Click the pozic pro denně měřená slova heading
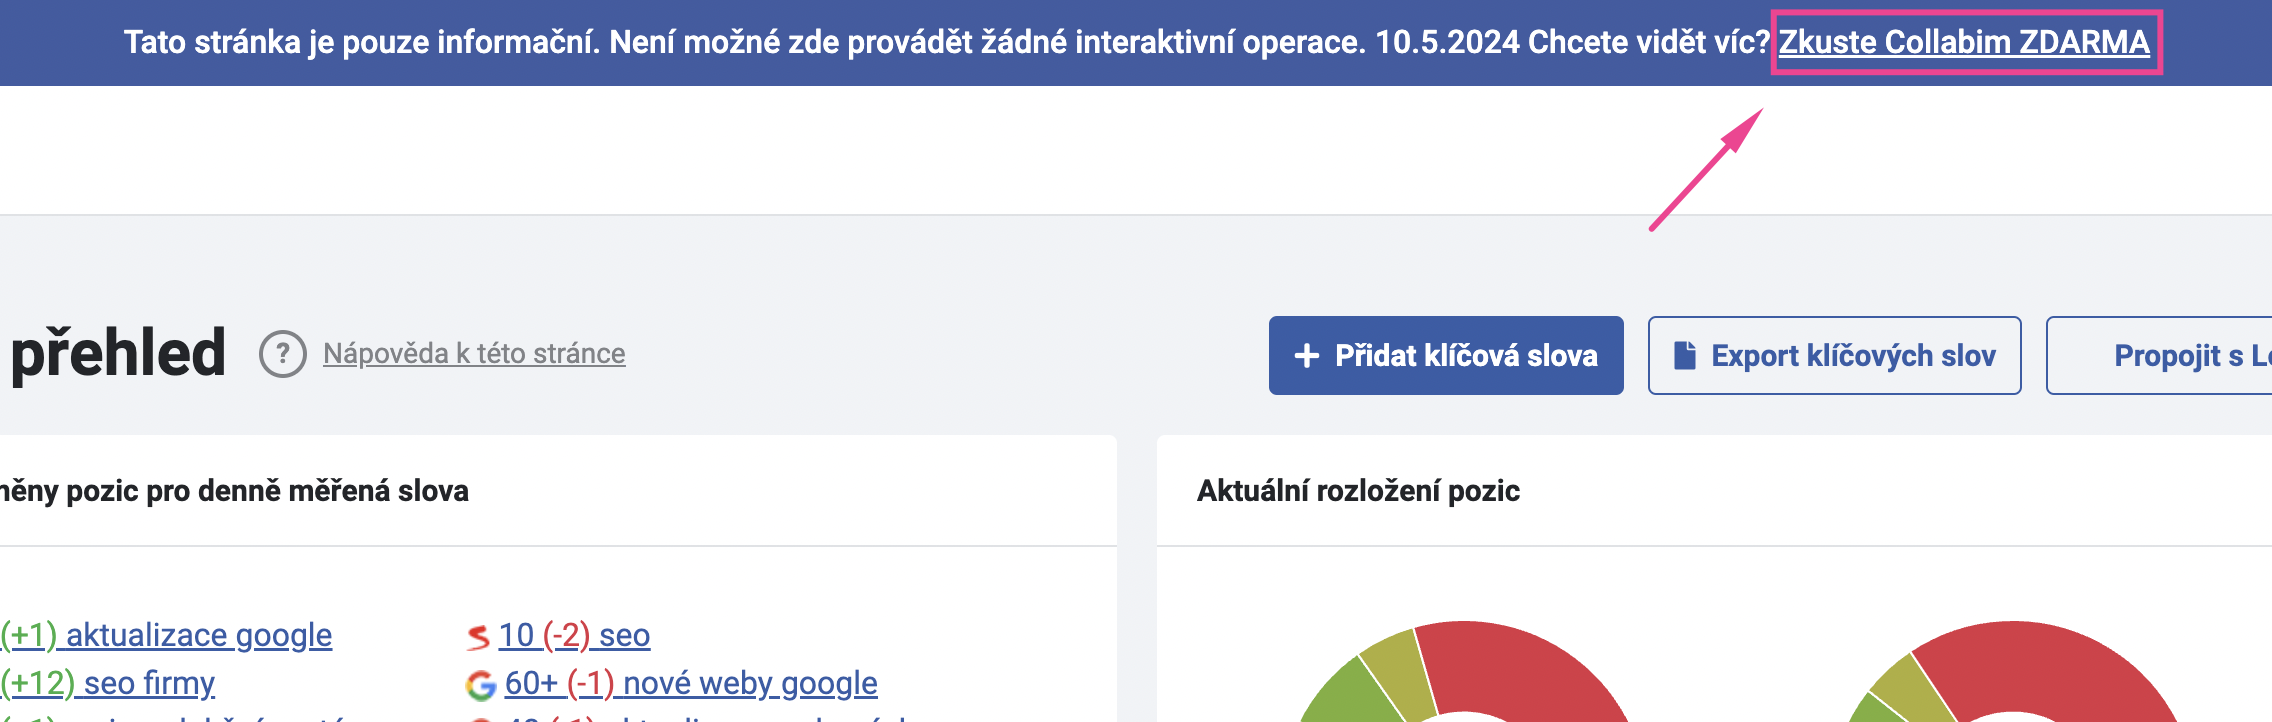 [x=234, y=491]
